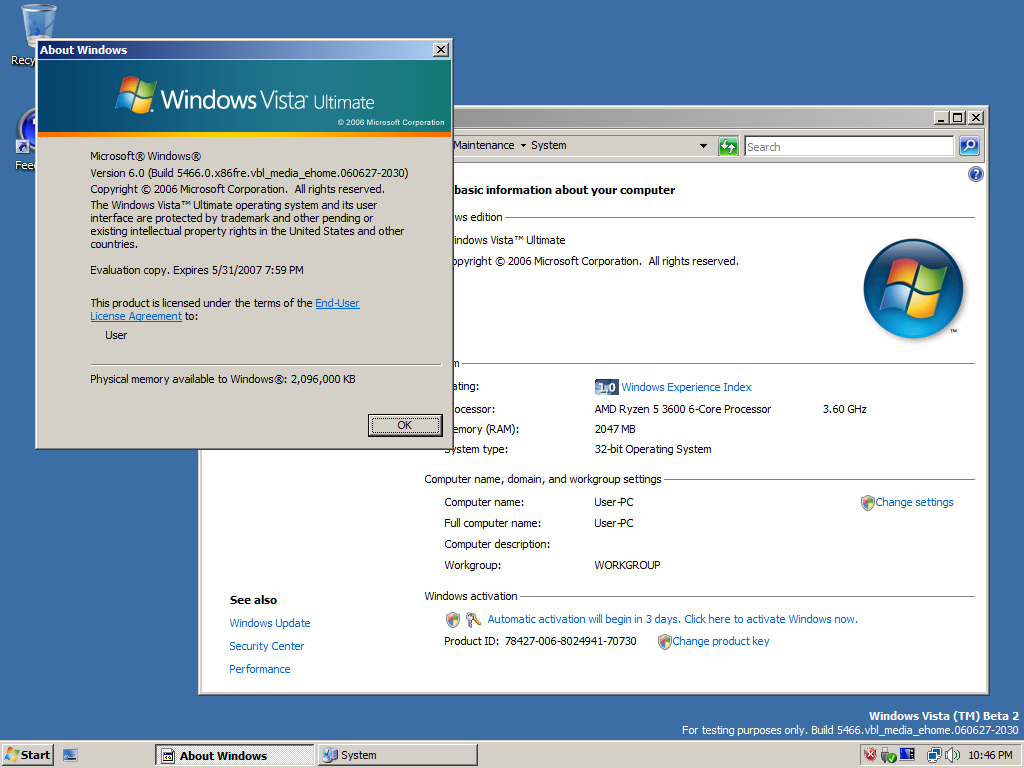Click the blue search magnifier button
Image resolution: width=1024 pixels, height=768 pixels.
click(968, 146)
